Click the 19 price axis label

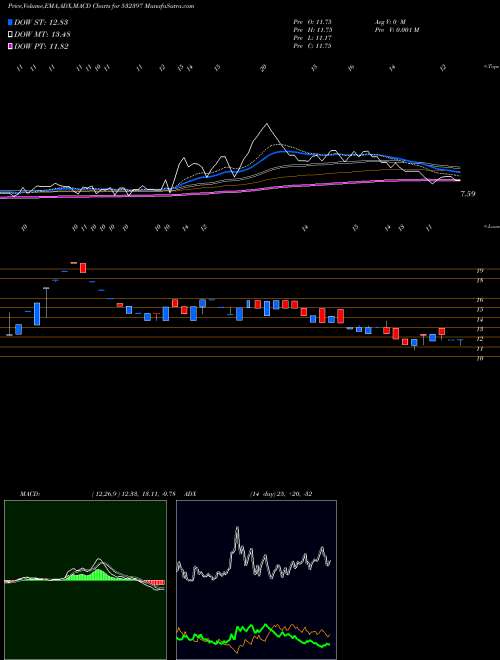click(x=479, y=271)
